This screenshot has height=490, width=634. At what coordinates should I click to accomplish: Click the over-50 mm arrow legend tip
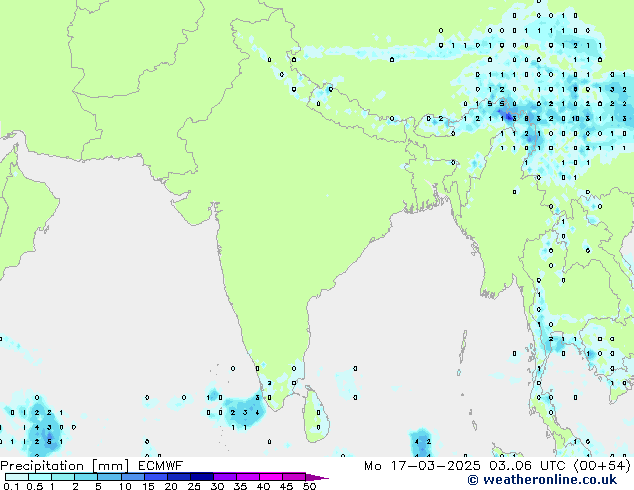317,477
